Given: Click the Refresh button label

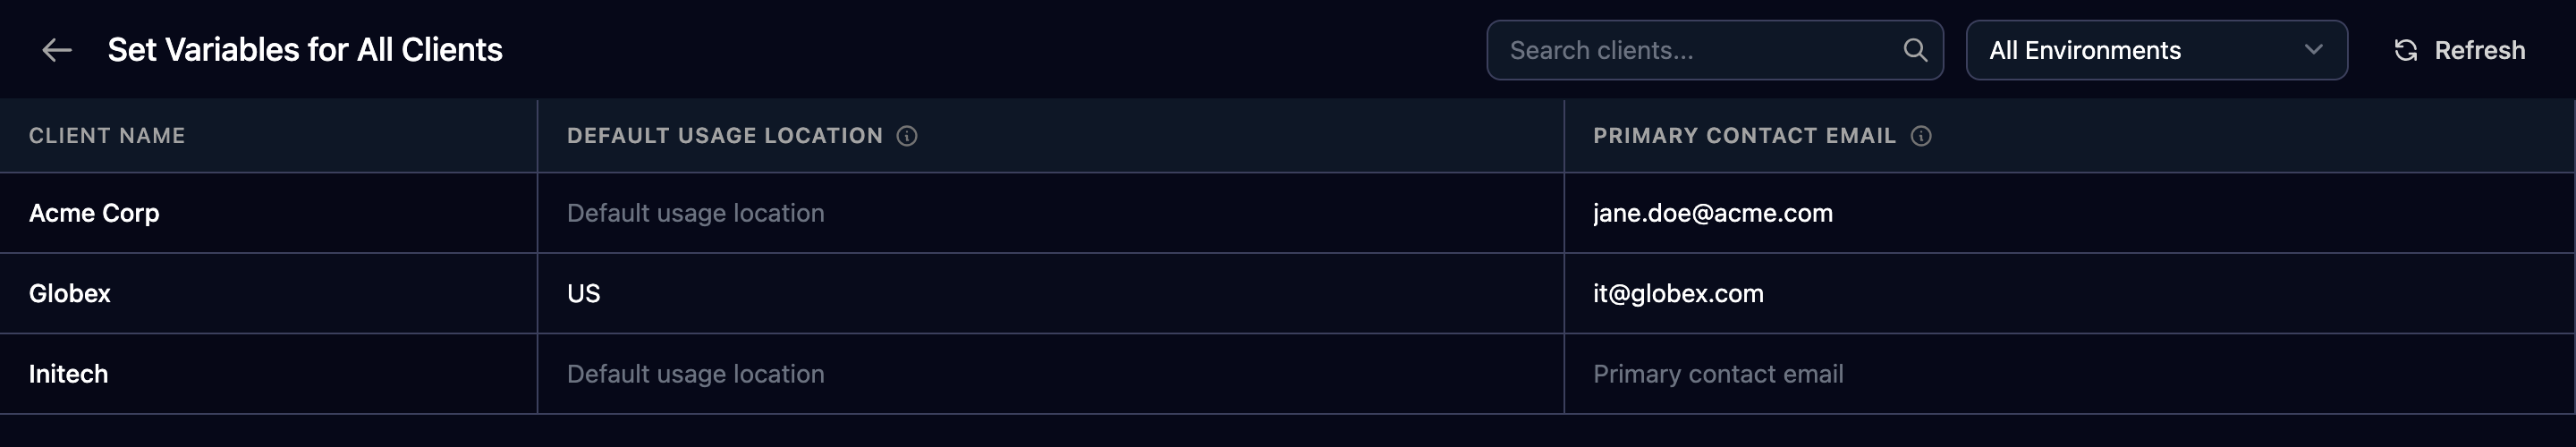Looking at the screenshot, I should pos(2479,50).
